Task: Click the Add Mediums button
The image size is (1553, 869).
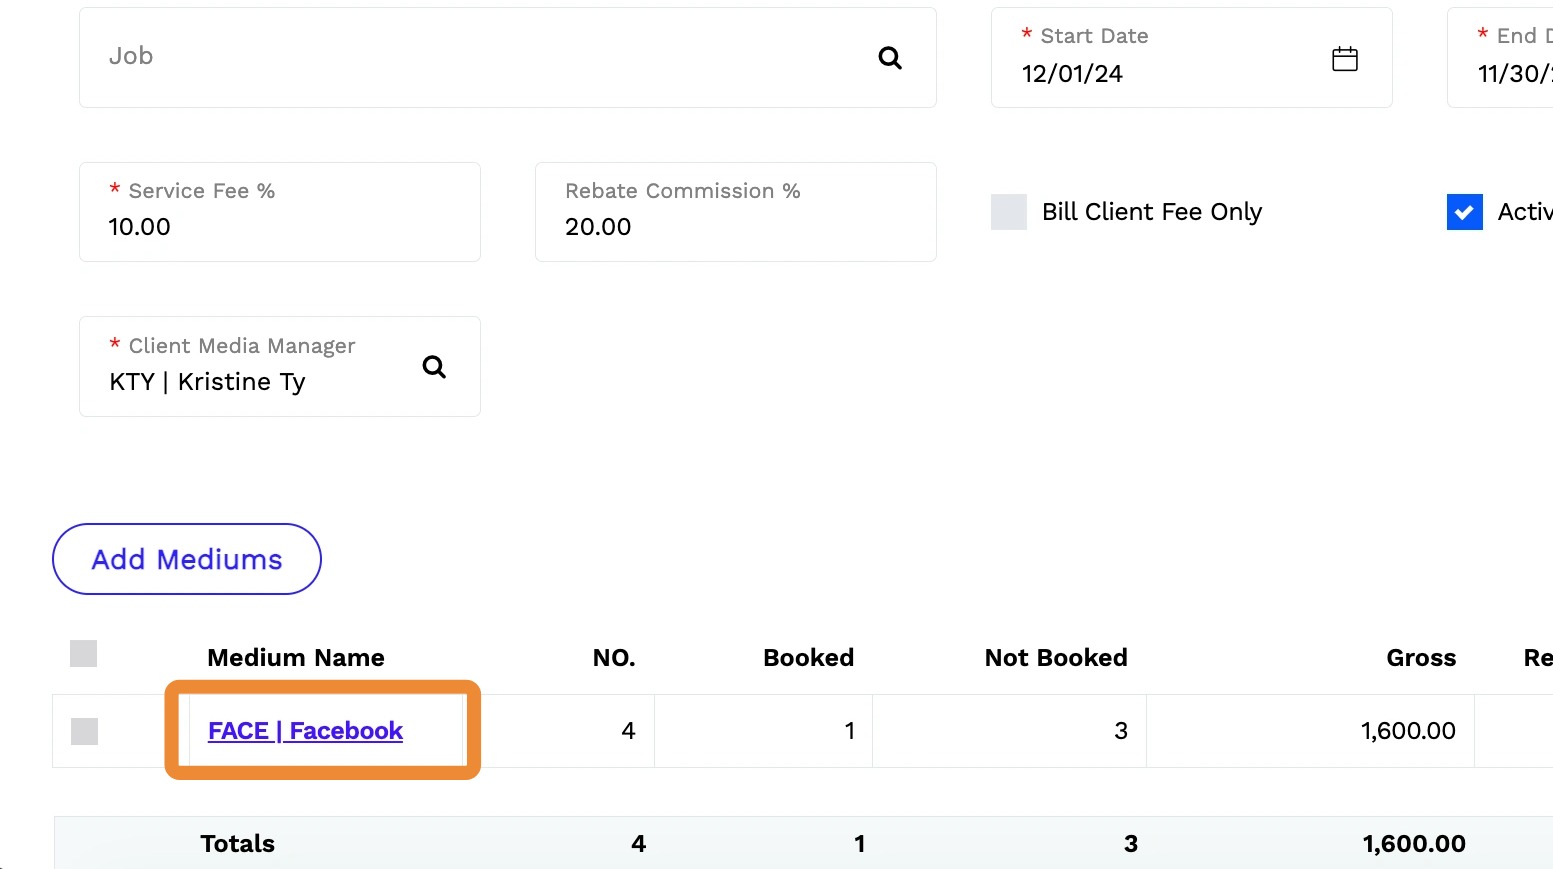Action: pos(187,559)
